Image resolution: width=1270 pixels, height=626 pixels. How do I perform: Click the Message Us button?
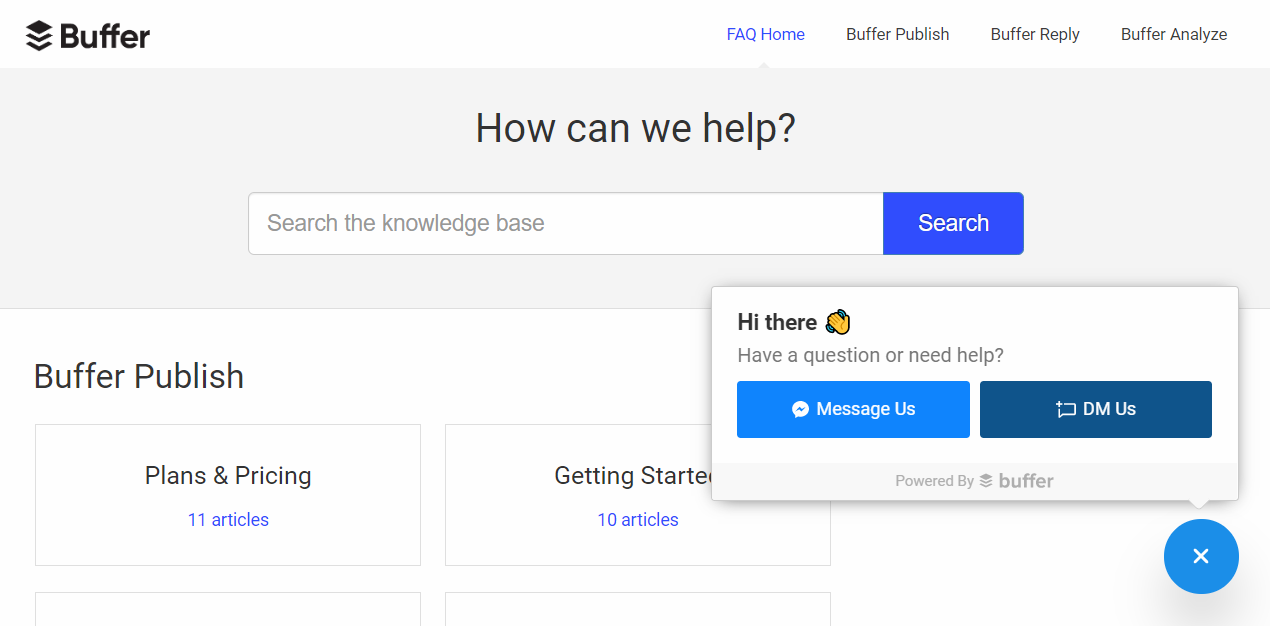pos(853,409)
